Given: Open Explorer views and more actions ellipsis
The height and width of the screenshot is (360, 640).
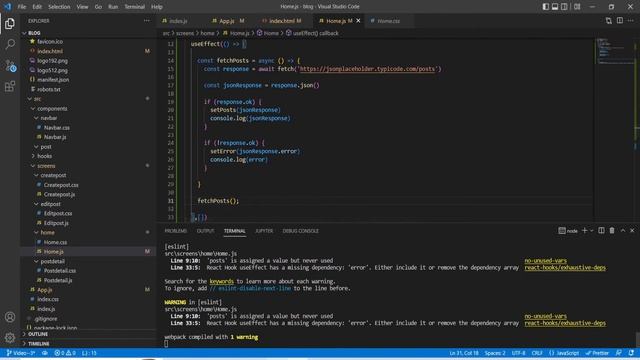Looking at the screenshot, I should [x=147, y=21].
